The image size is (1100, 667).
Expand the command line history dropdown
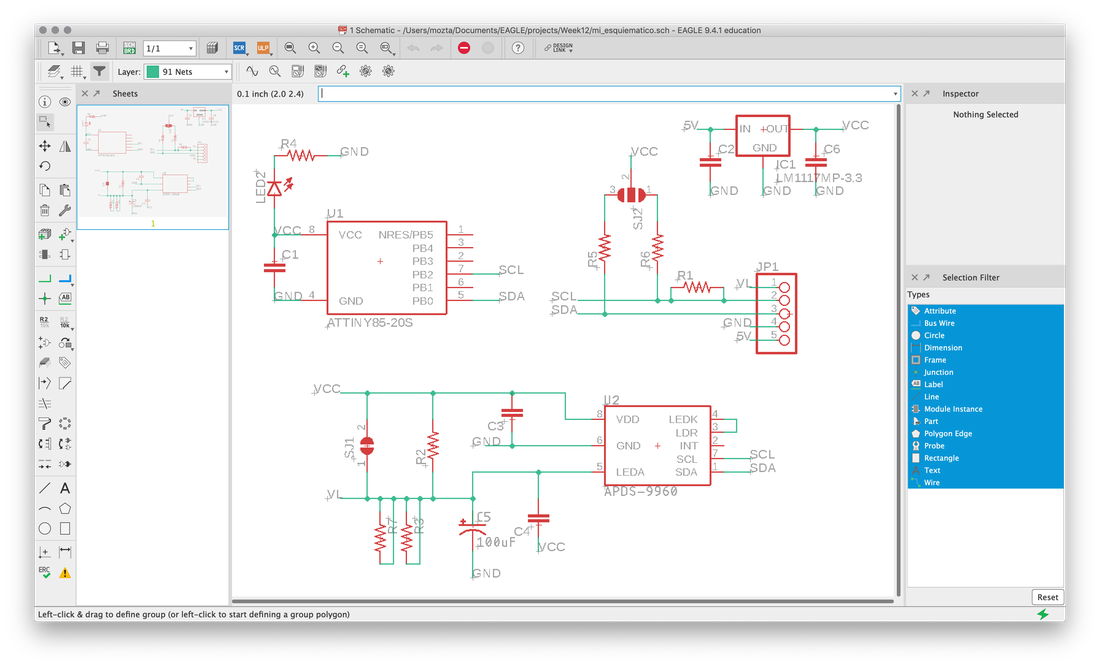tap(895, 94)
